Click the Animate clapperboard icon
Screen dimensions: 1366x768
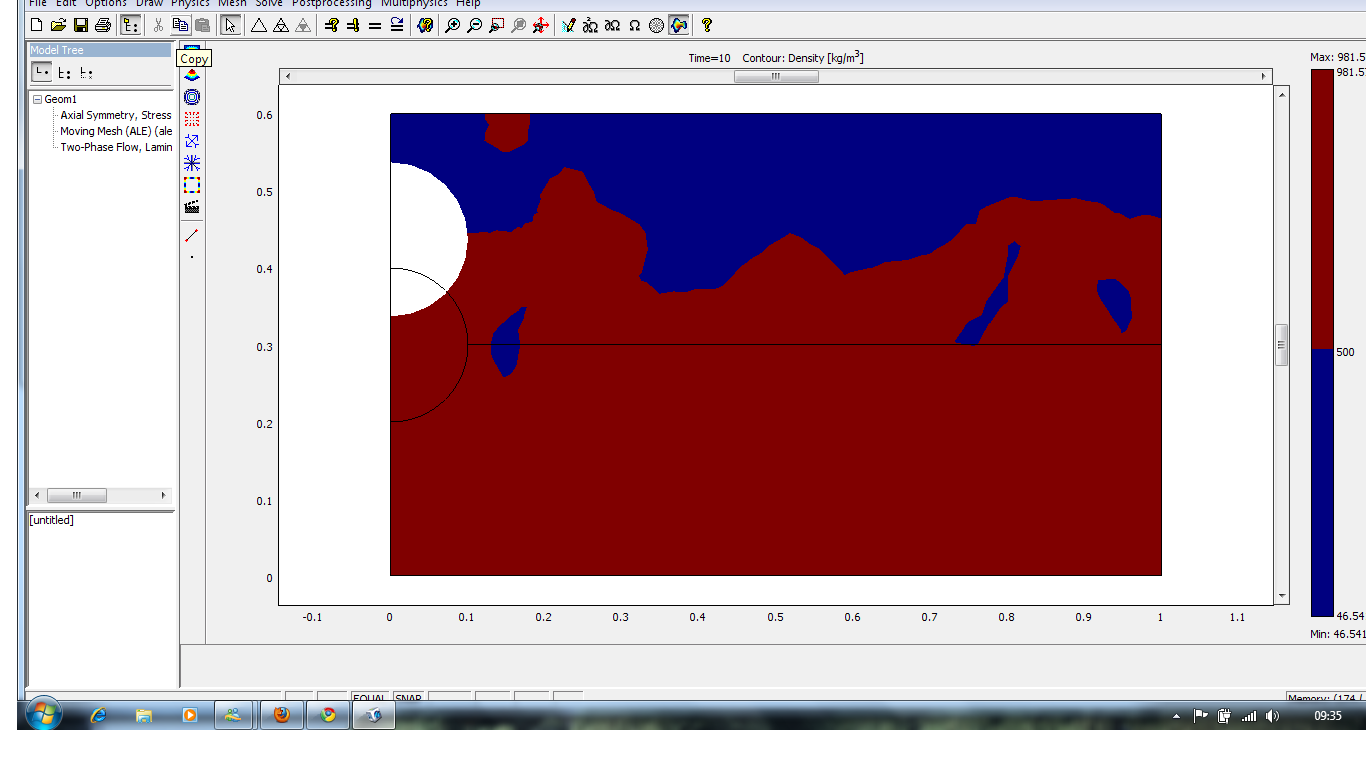(192, 207)
